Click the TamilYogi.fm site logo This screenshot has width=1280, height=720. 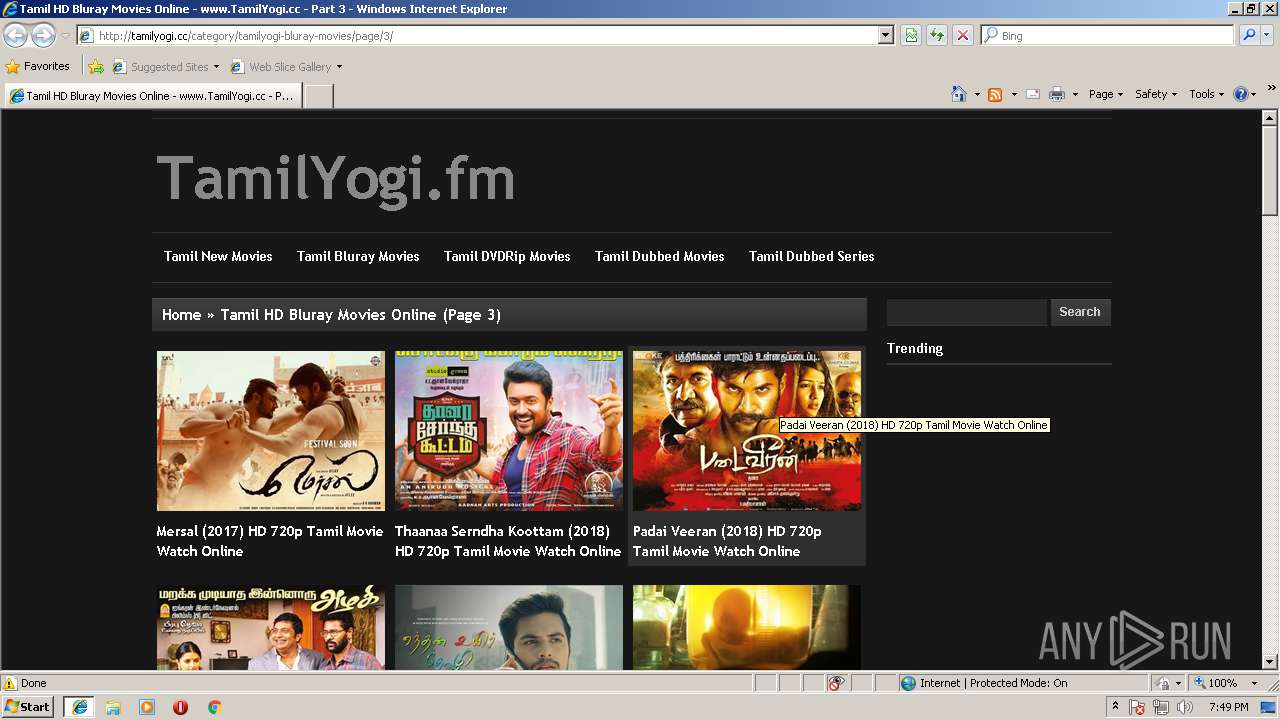coord(336,179)
